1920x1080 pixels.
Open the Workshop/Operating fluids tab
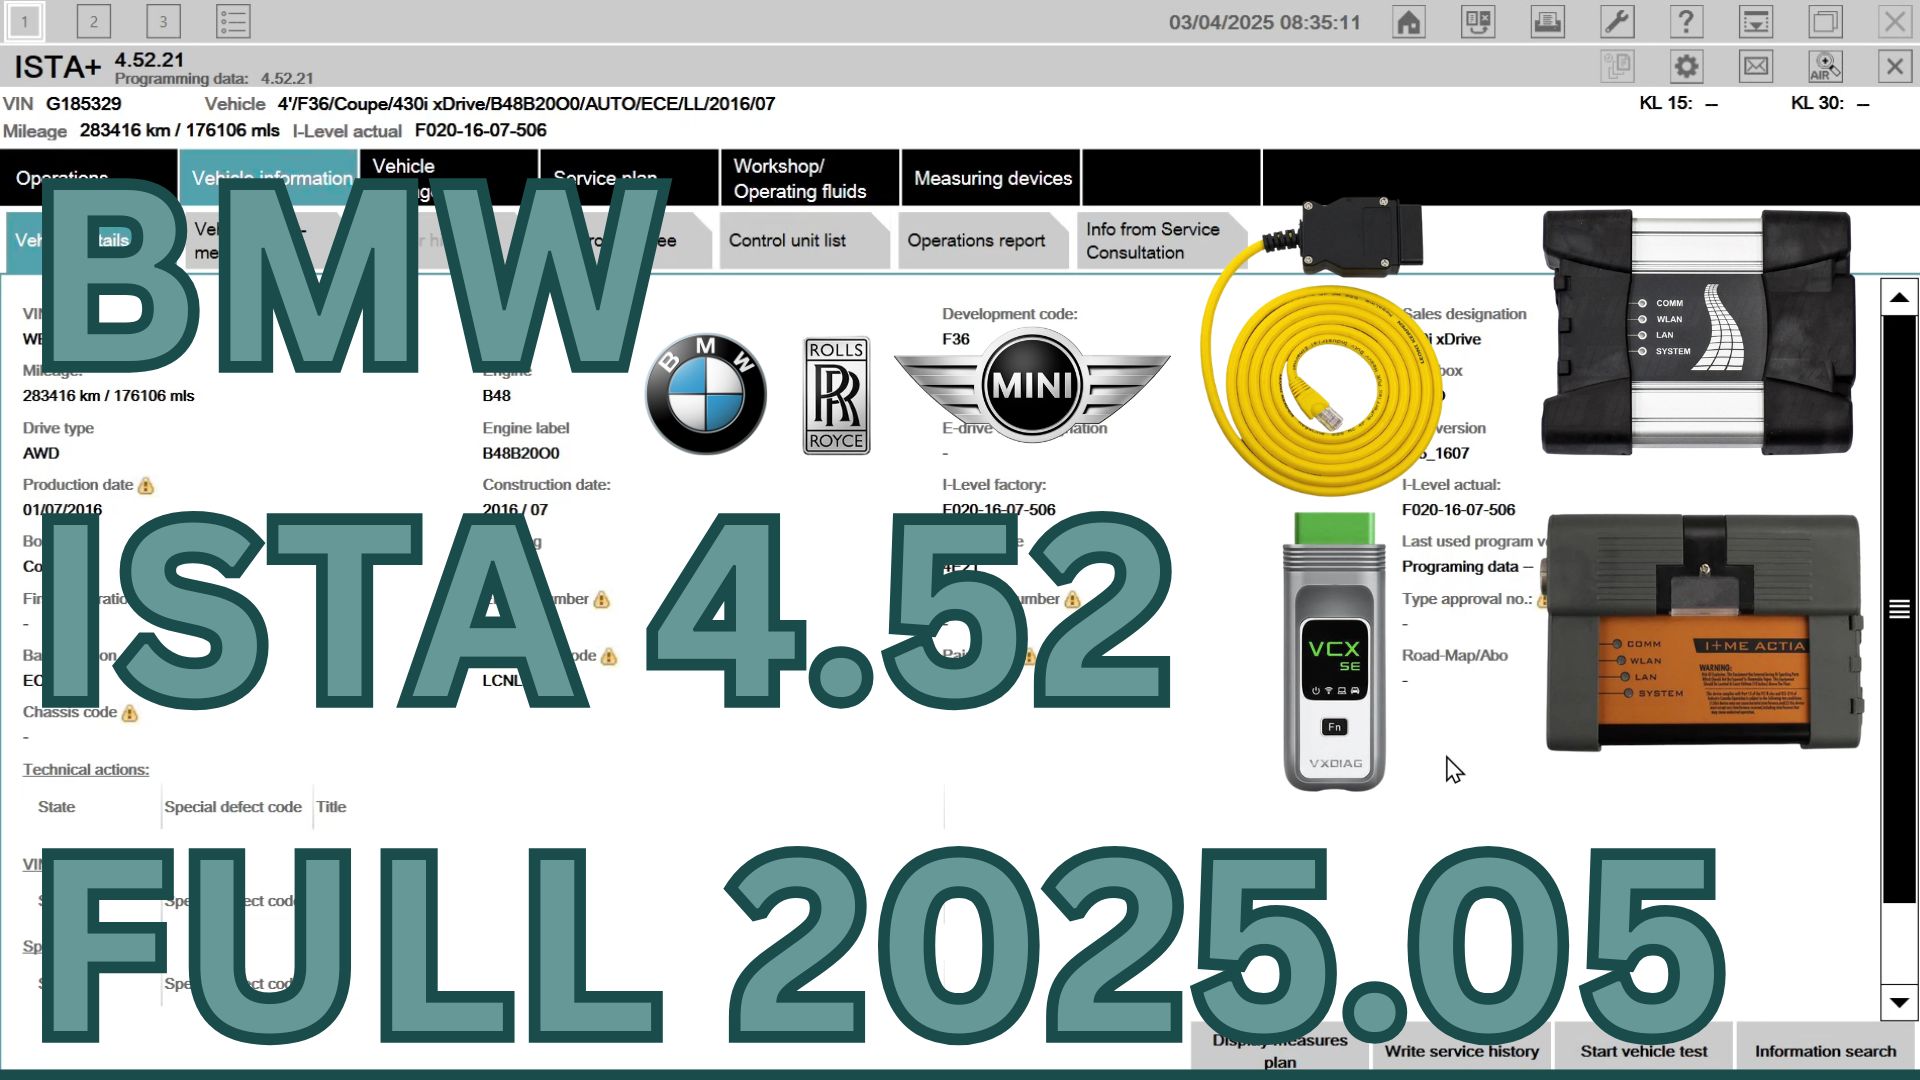click(x=810, y=178)
